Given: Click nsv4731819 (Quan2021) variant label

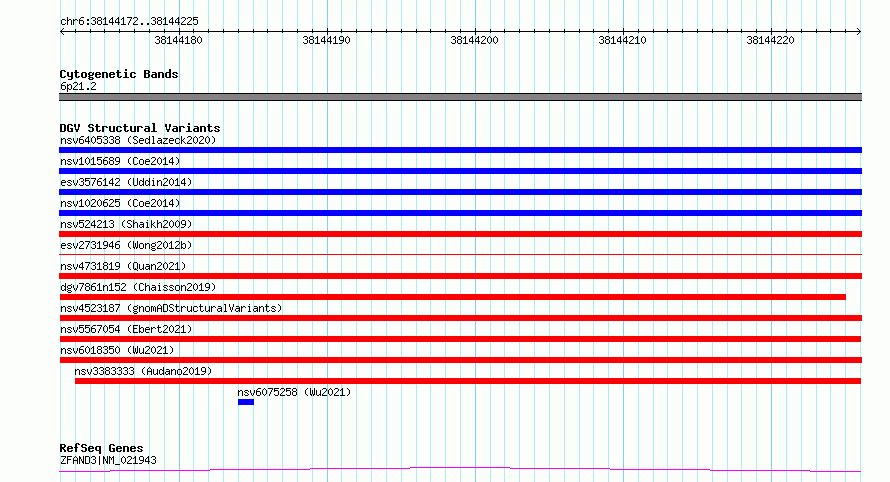Looking at the screenshot, I should 123,266.
